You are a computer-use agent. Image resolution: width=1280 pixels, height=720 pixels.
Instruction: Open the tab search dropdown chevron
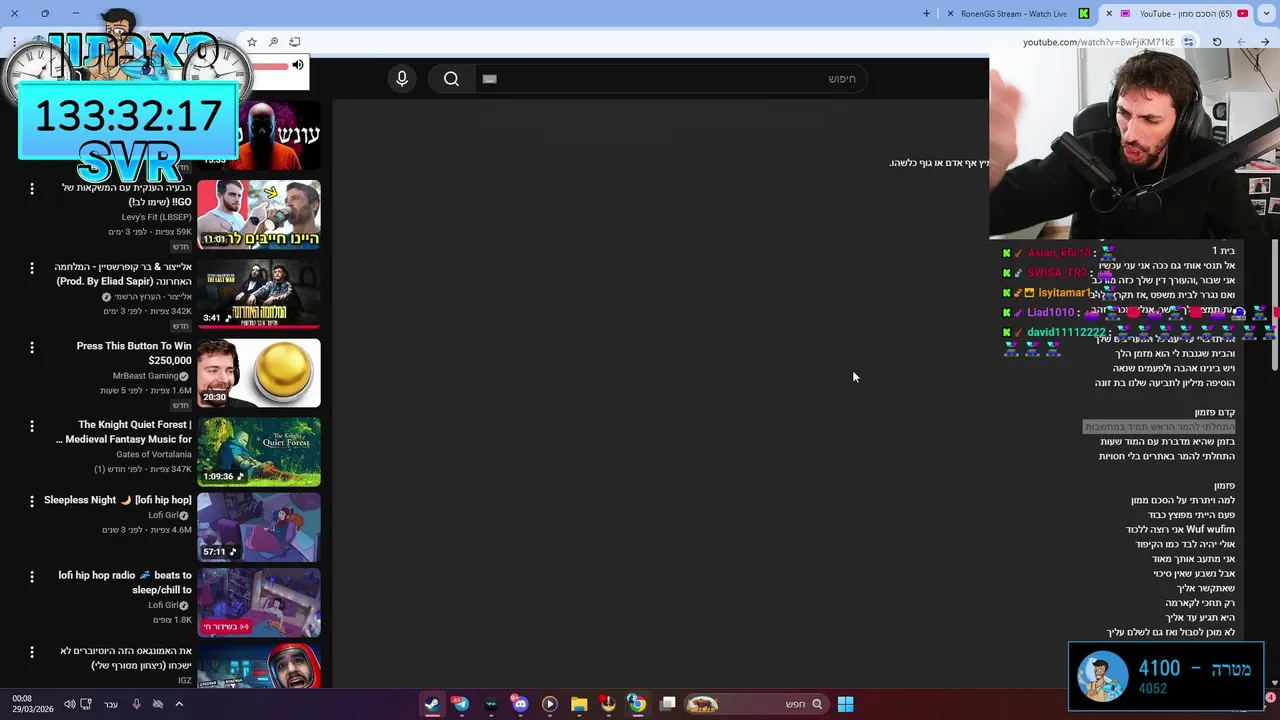tap(1268, 13)
